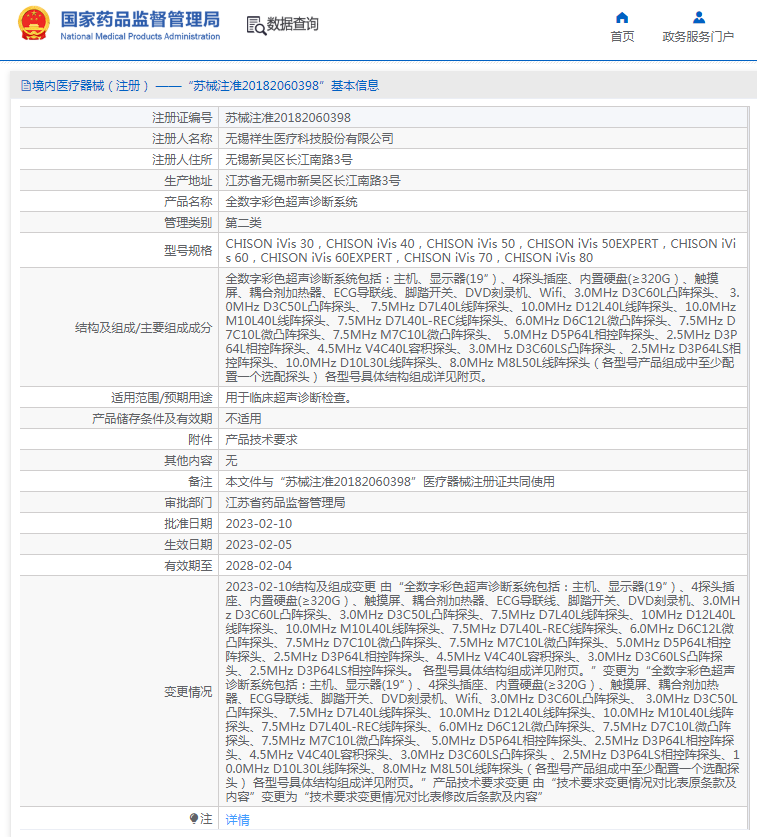
Task: Click the 批准日期 value 2023-02-10
Action: click(259, 523)
